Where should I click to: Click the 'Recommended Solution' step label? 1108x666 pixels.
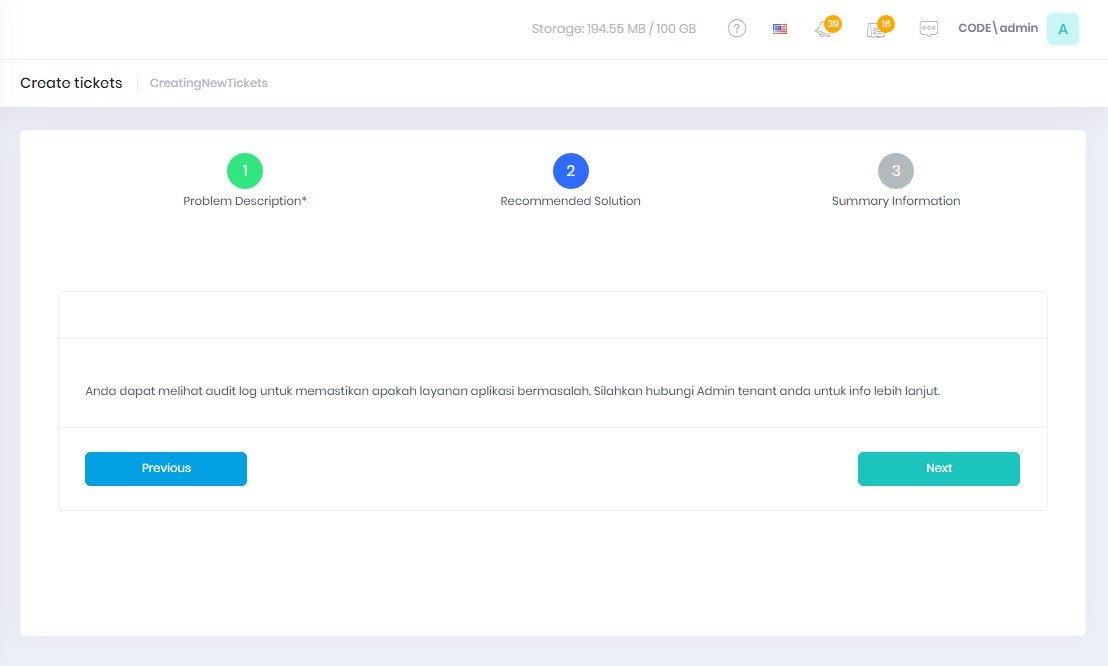click(x=570, y=201)
